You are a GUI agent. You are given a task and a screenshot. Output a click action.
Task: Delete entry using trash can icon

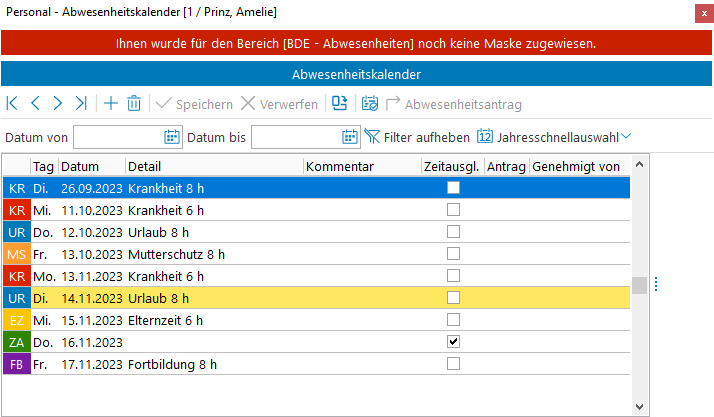coord(134,104)
